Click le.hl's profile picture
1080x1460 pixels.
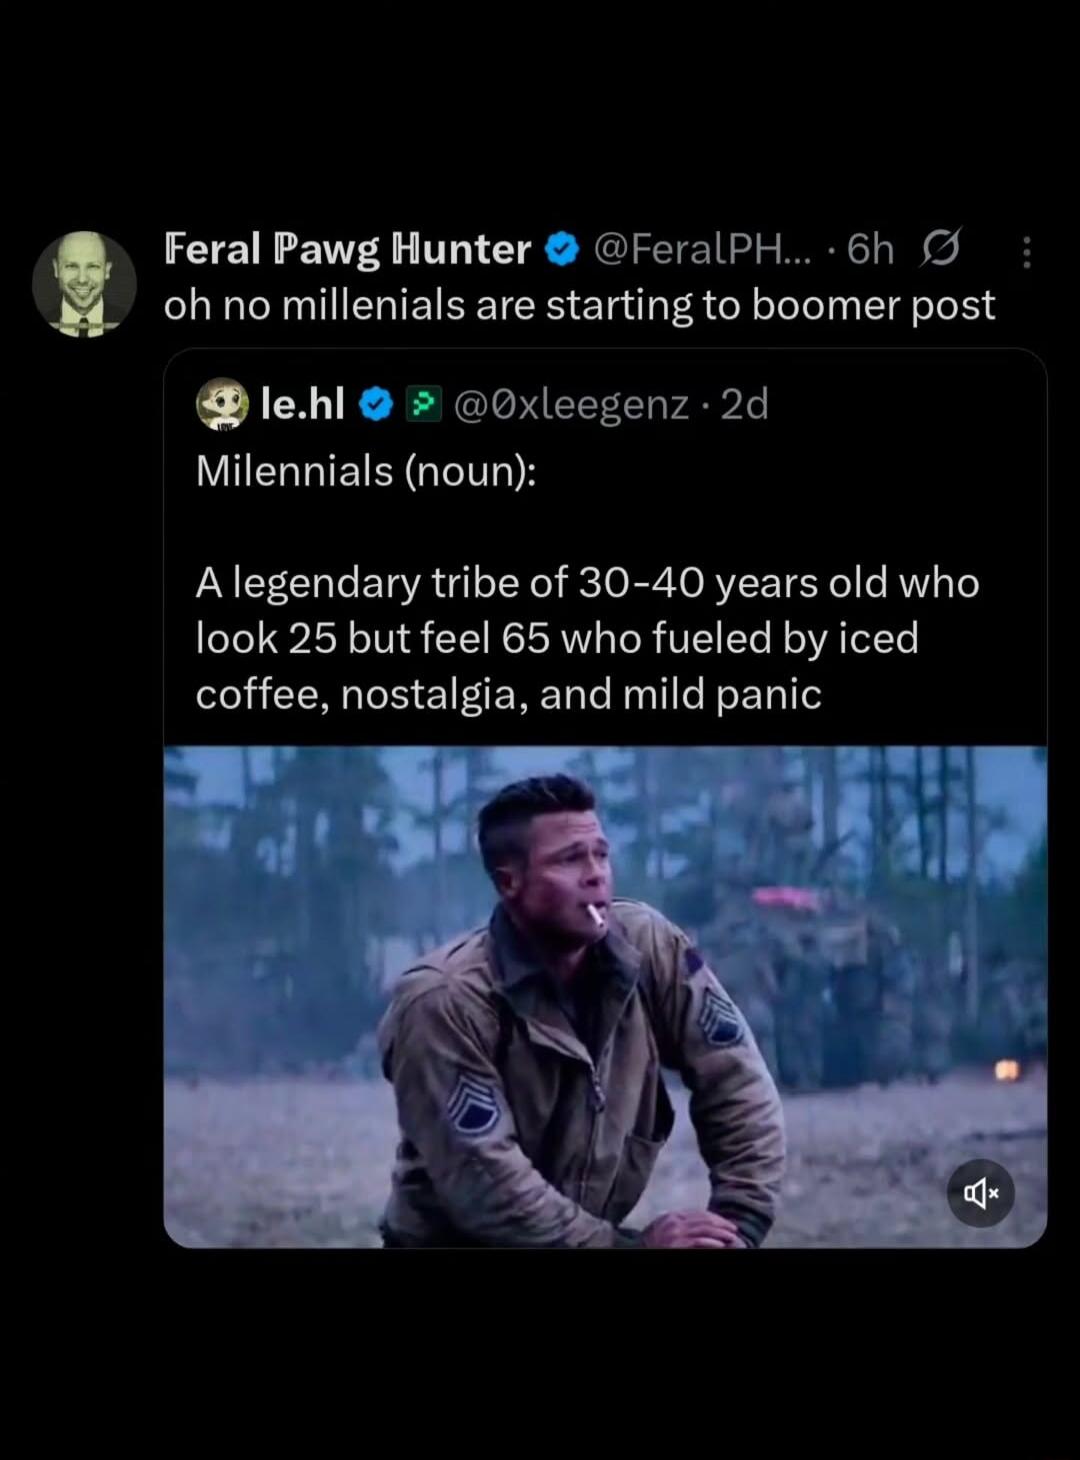[222, 404]
